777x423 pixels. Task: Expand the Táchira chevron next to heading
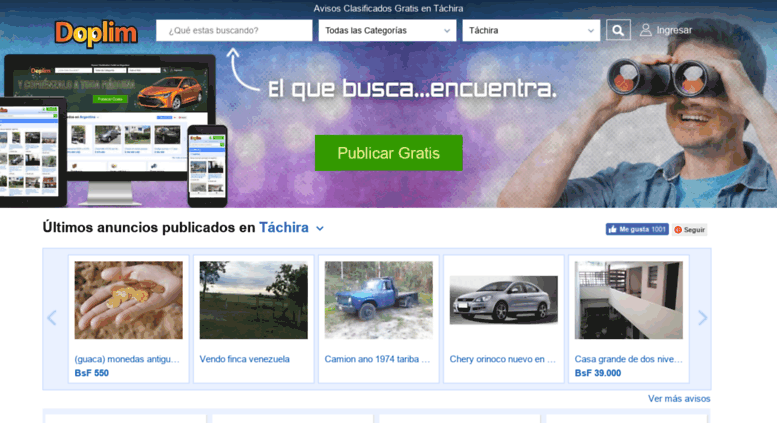tap(320, 228)
